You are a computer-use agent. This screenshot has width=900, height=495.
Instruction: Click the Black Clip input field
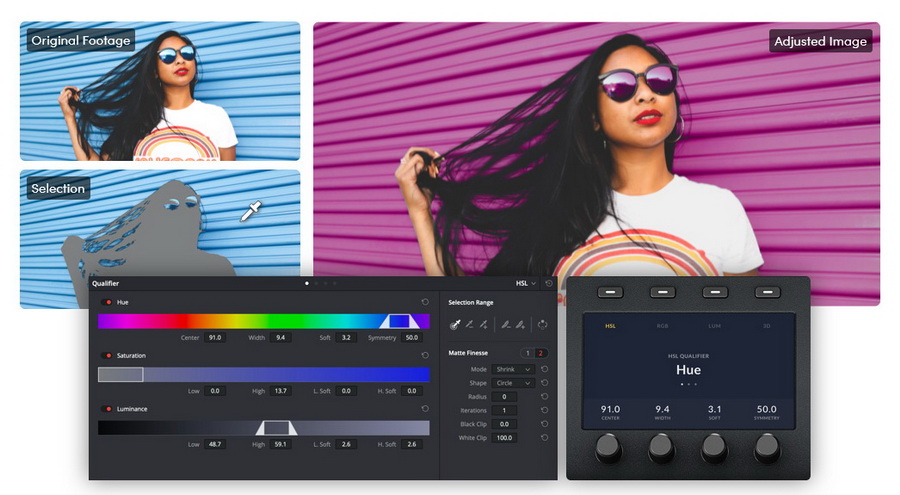pyautogui.click(x=504, y=424)
